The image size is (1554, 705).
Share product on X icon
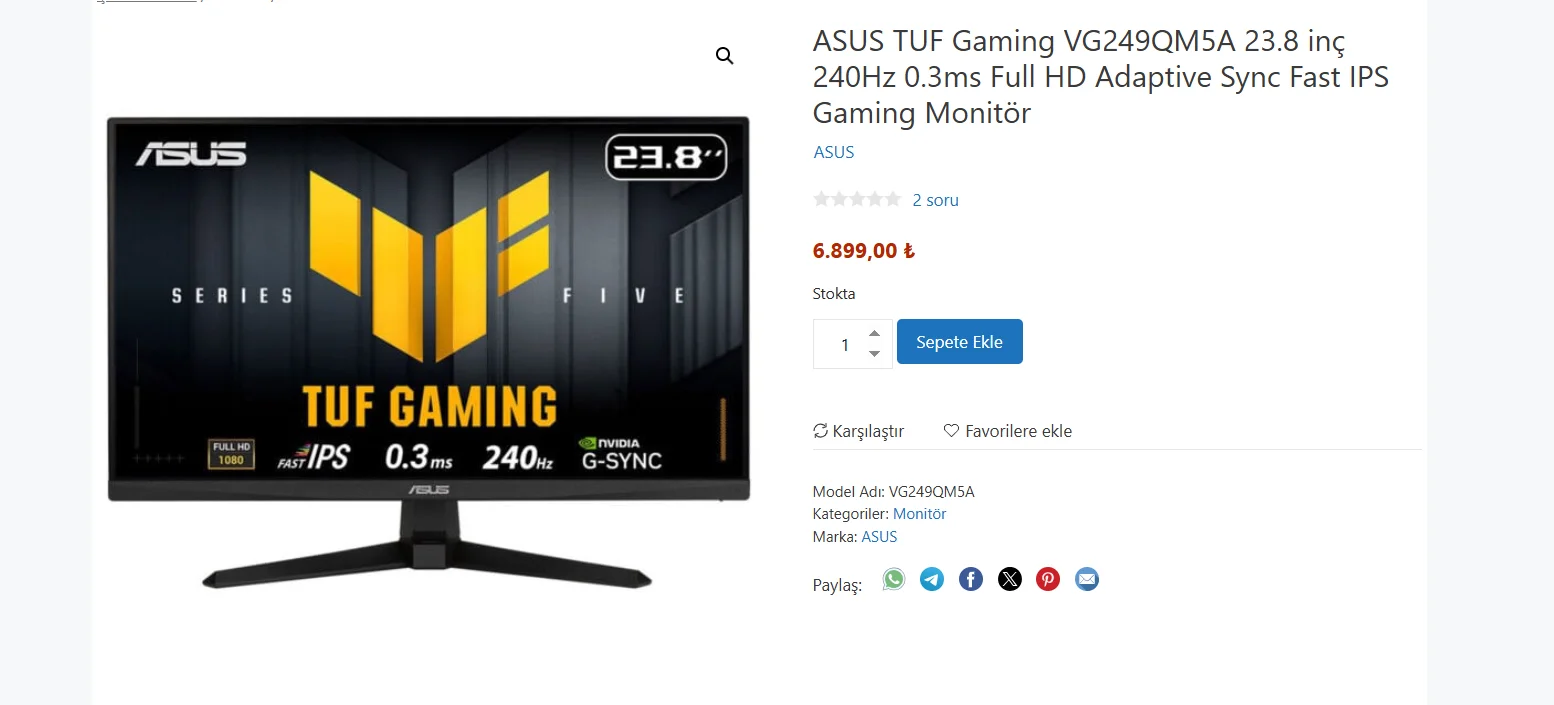click(1010, 579)
